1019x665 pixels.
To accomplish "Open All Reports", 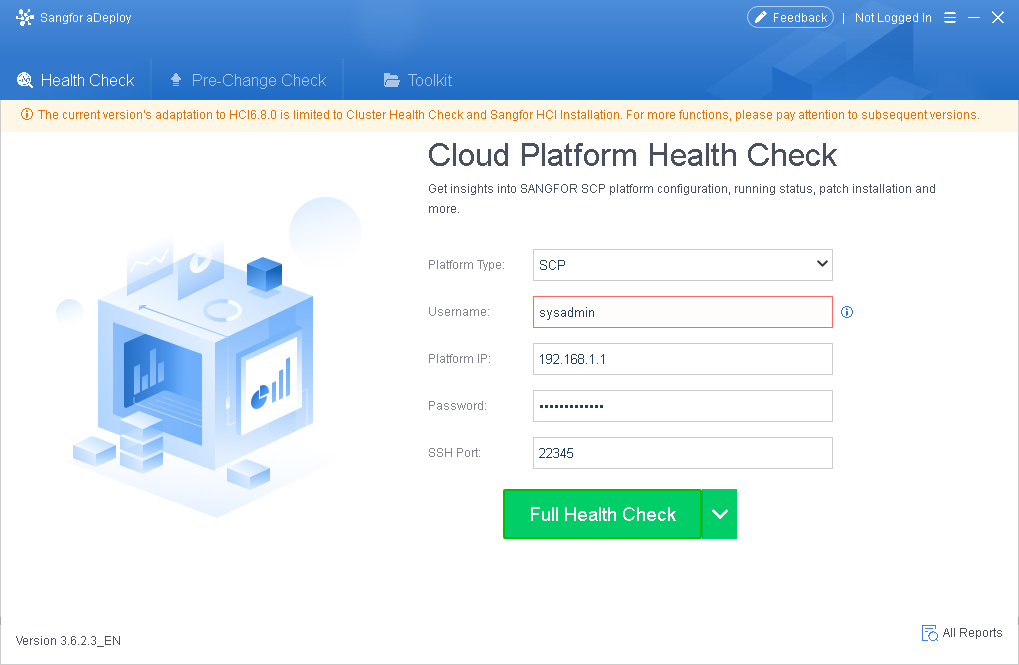I will pyautogui.click(x=962, y=632).
